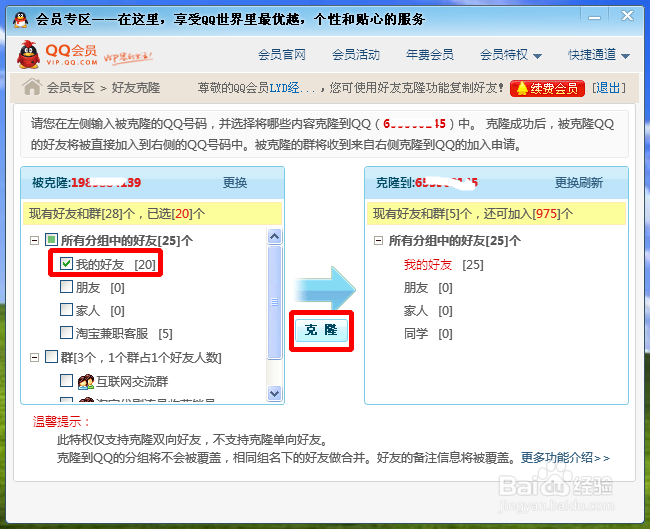Close the 会员专区 window
650x529 pixels.
coord(627,16)
